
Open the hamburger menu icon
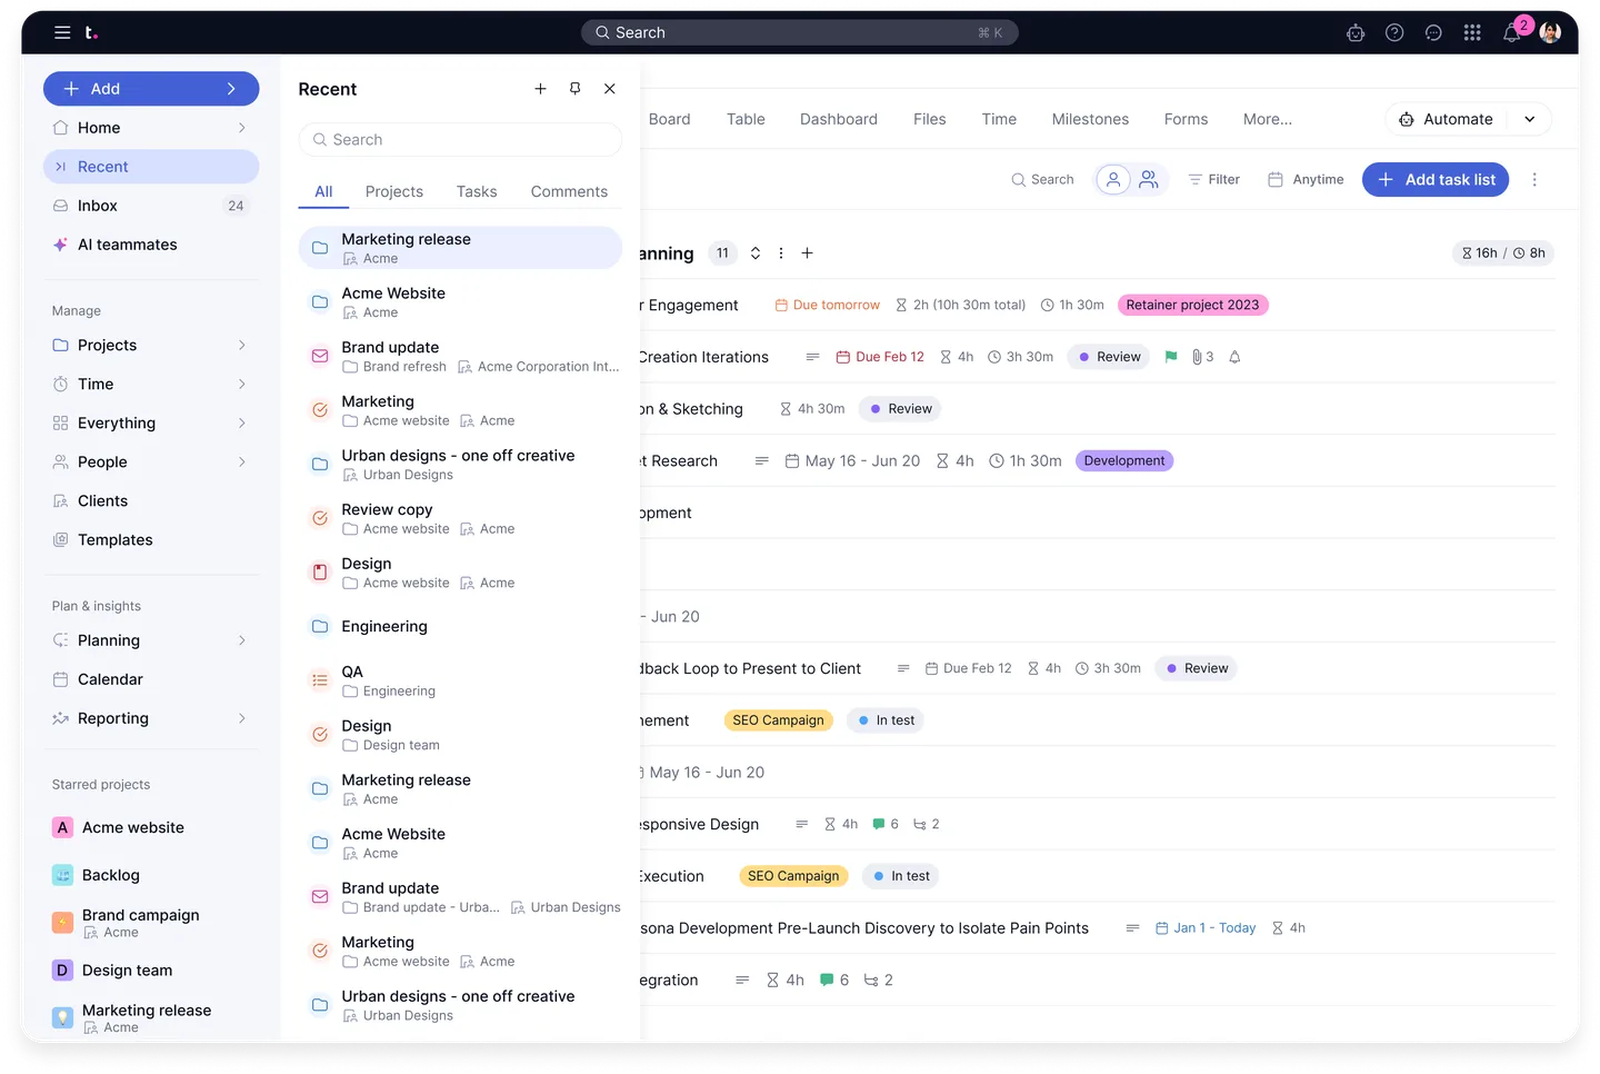point(62,33)
